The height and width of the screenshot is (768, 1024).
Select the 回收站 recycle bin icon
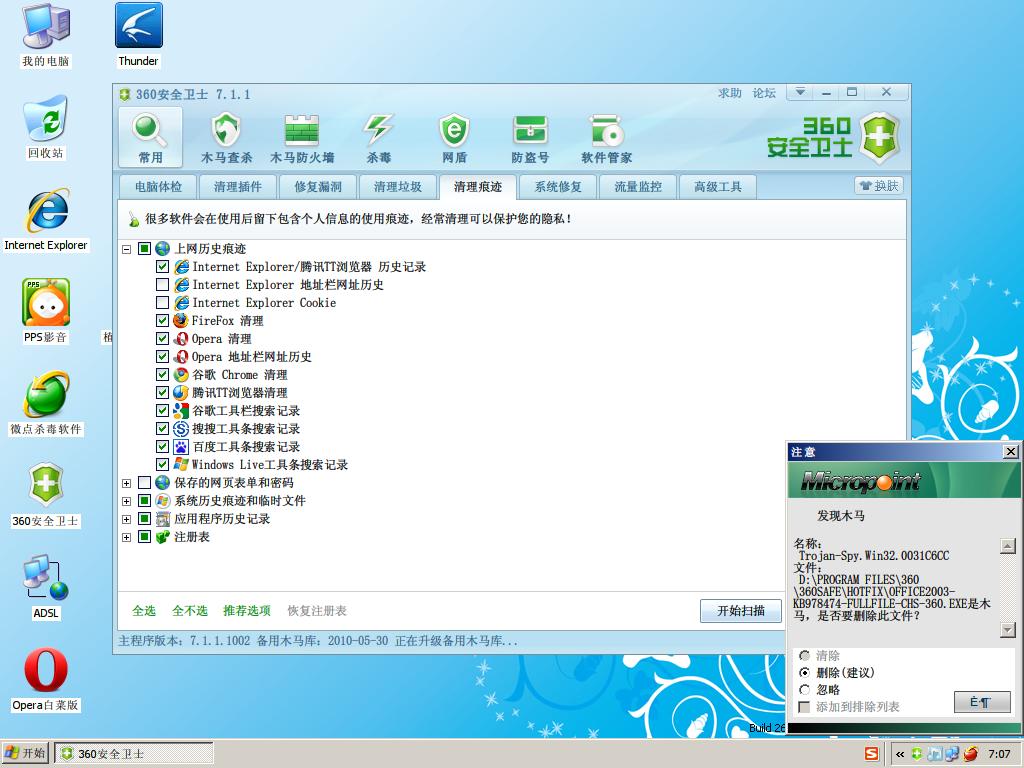[46, 127]
